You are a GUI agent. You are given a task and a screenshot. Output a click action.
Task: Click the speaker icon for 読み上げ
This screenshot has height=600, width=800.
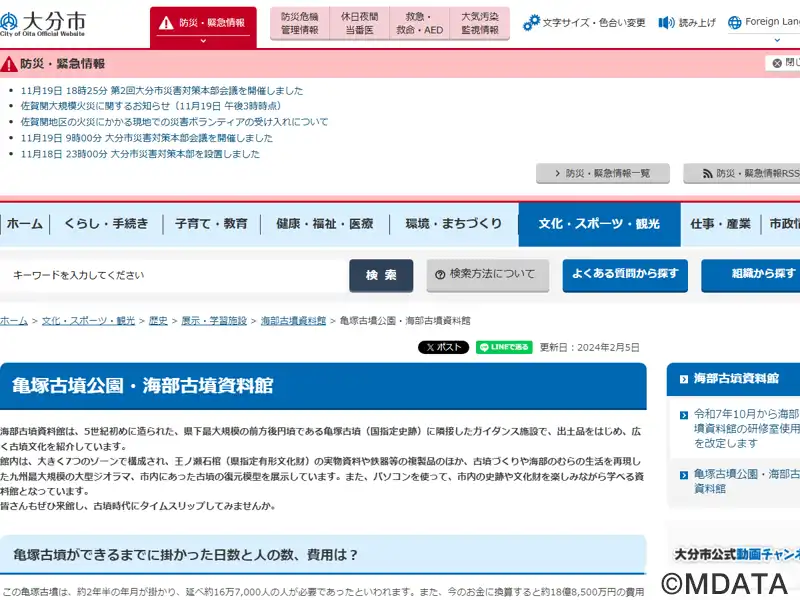click(x=666, y=22)
